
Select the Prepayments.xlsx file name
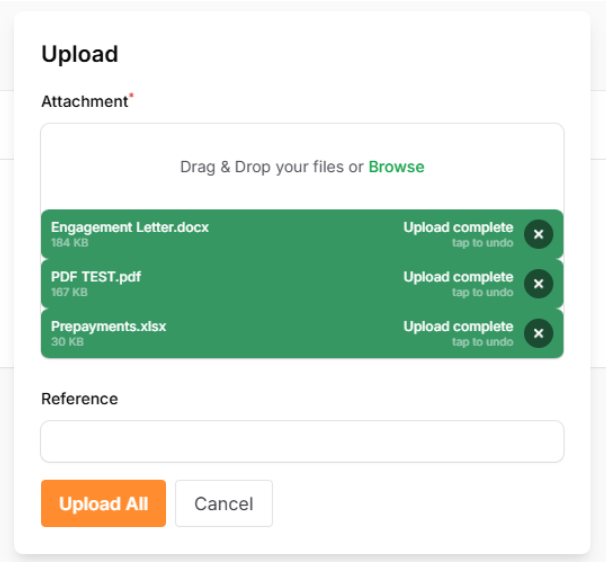click(x=108, y=326)
